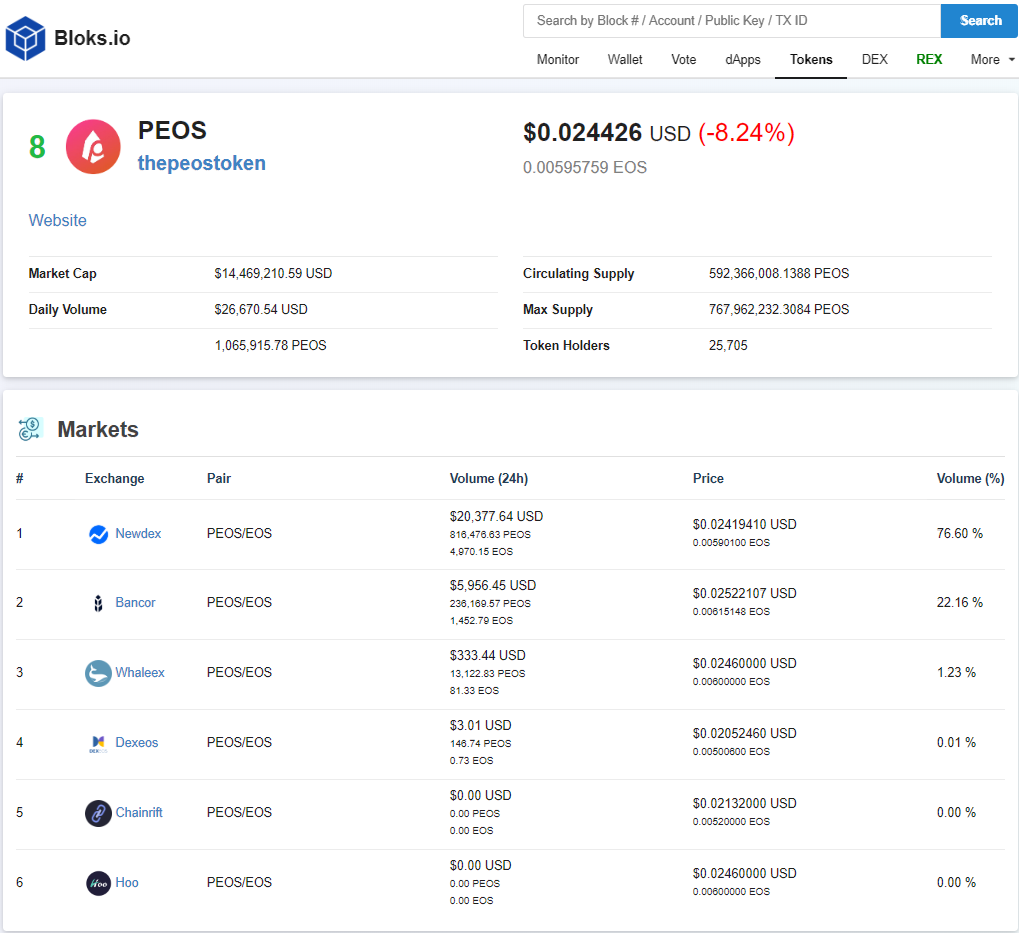Go to the REX tab

(x=929, y=60)
